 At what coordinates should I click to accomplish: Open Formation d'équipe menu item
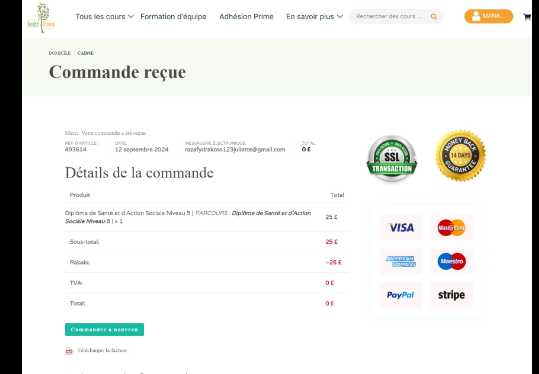click(x=173, y=16)
